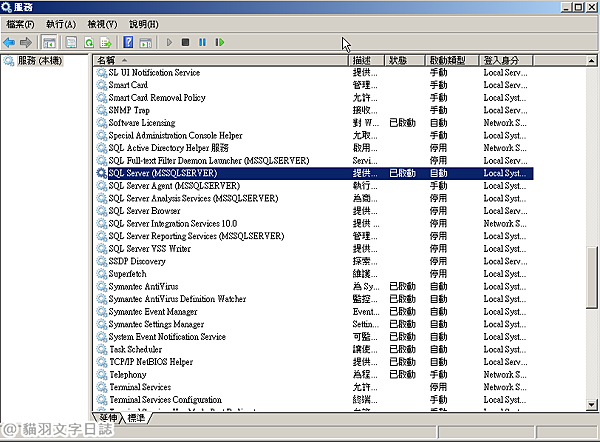This screenshot has width=600, height=442.
Task: Sort by the 狀態 column header
Action: click(x=404, y=60)
